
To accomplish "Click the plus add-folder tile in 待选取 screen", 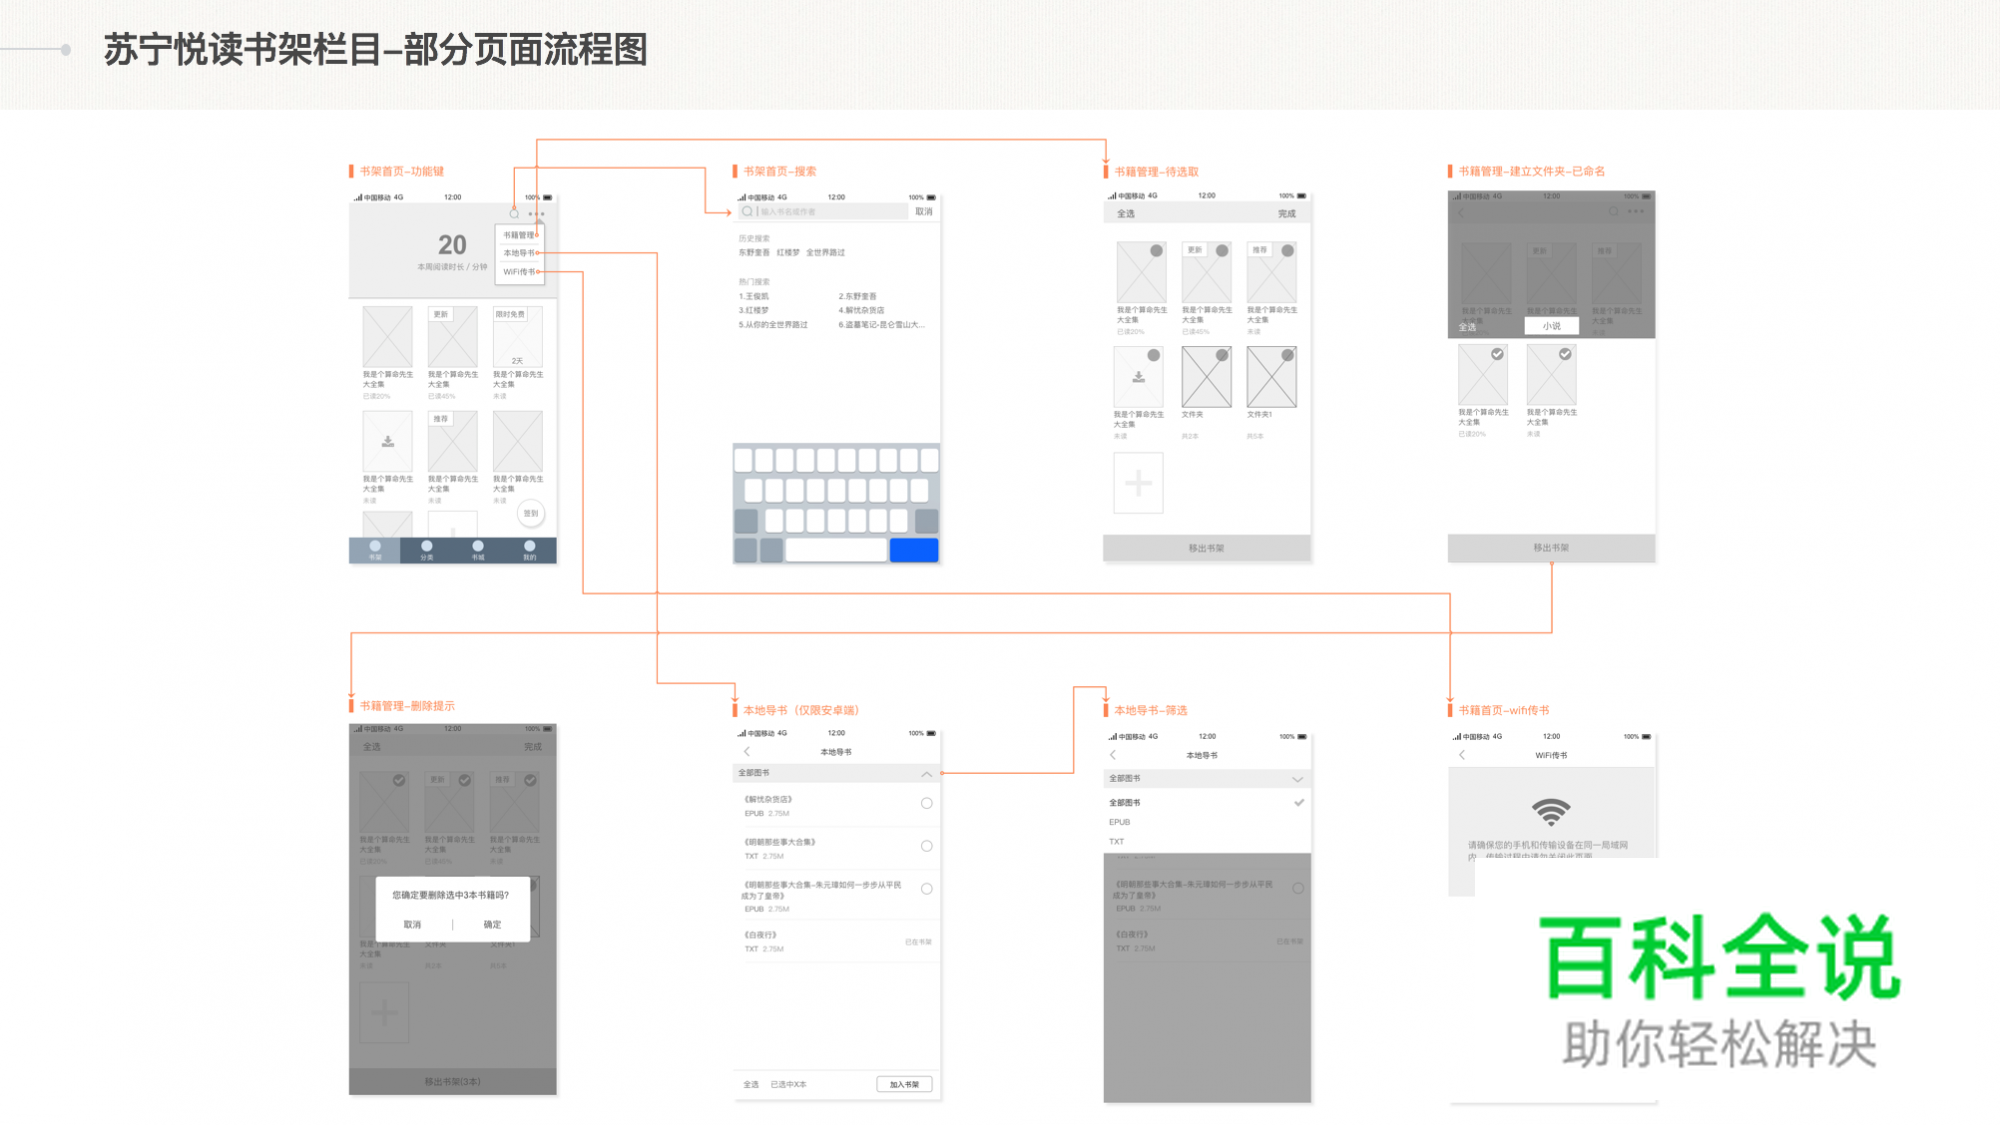I will 1138,484.
